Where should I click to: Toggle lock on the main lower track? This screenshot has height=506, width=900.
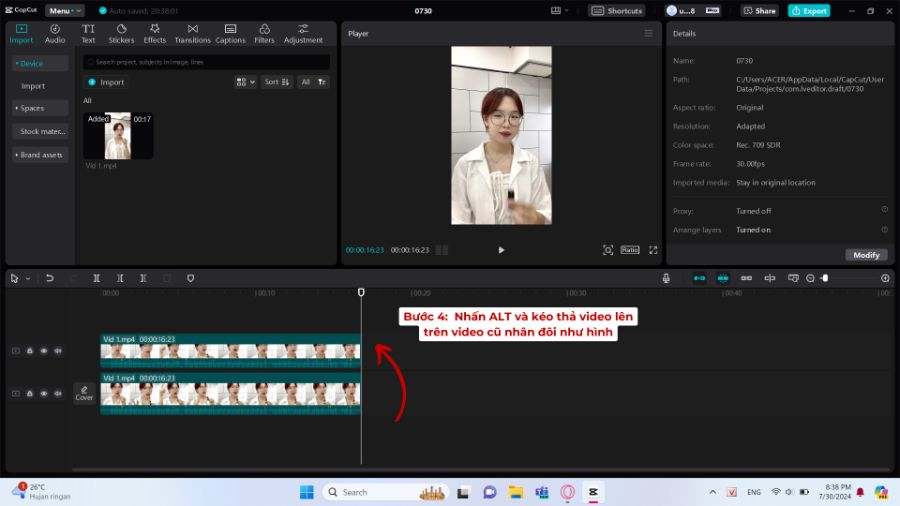(x=30, y=394)
